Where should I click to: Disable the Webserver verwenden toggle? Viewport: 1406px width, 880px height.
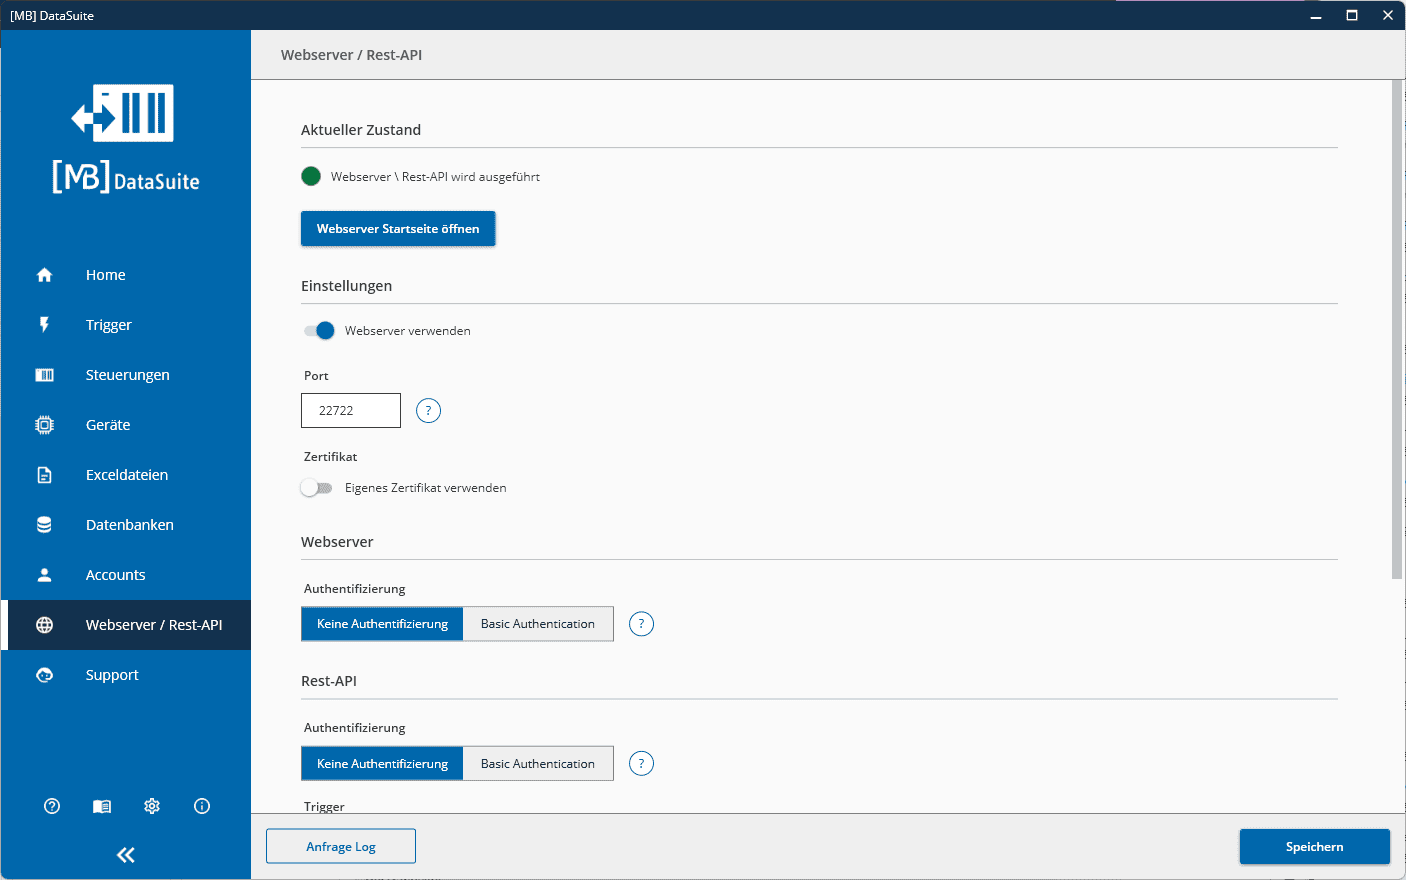click(319, 331)
